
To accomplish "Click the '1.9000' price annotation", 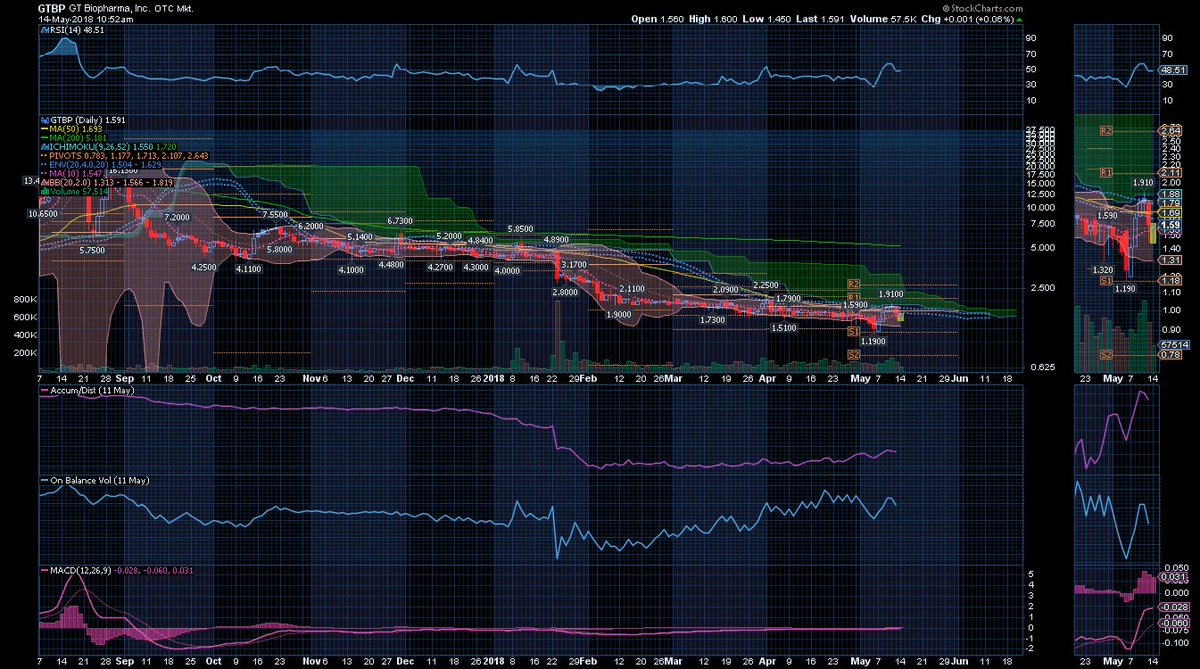I will [x=619, y=313].
